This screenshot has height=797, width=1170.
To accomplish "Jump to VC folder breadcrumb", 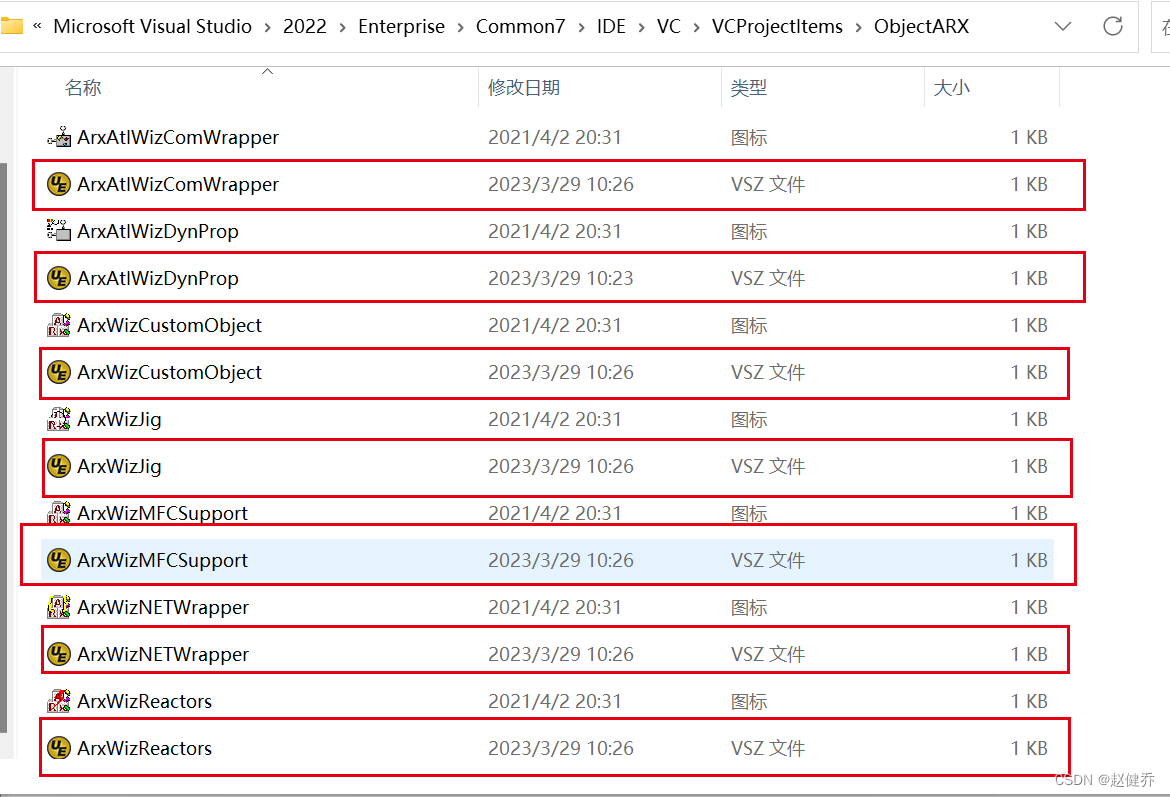I will (669, 26).
